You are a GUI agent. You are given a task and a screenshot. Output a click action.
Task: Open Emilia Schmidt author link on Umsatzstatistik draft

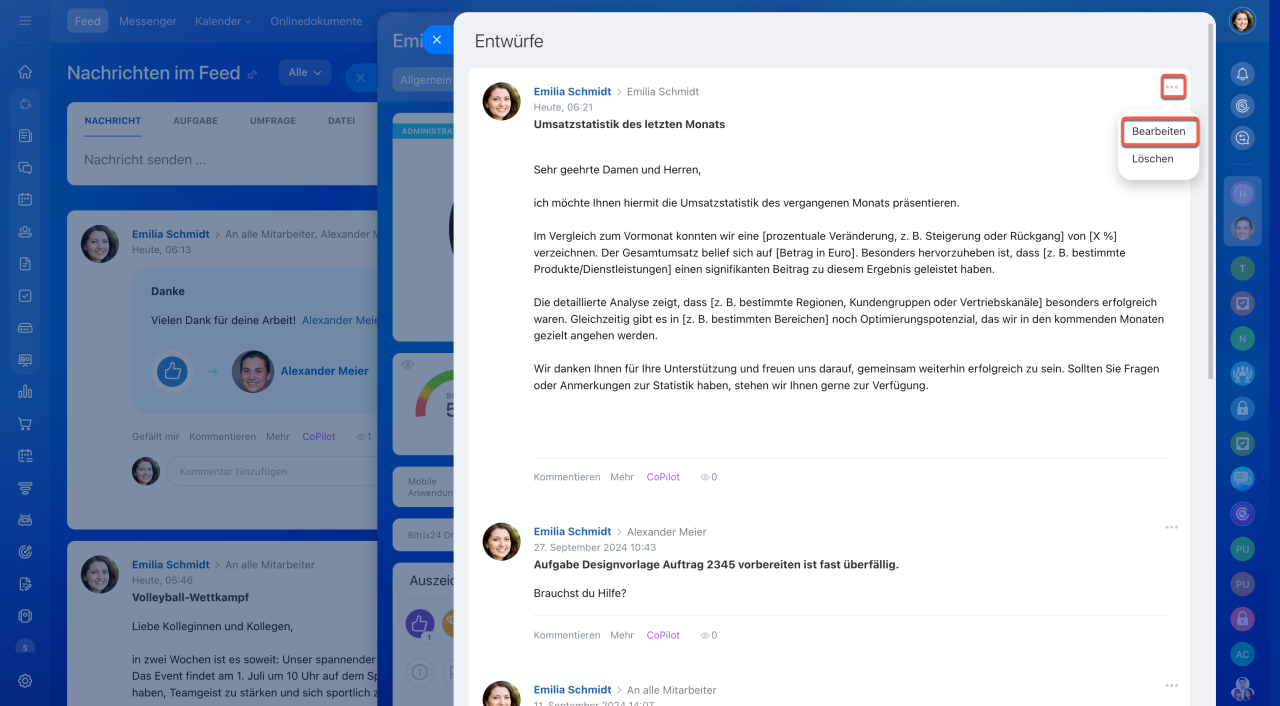point(572,92)
